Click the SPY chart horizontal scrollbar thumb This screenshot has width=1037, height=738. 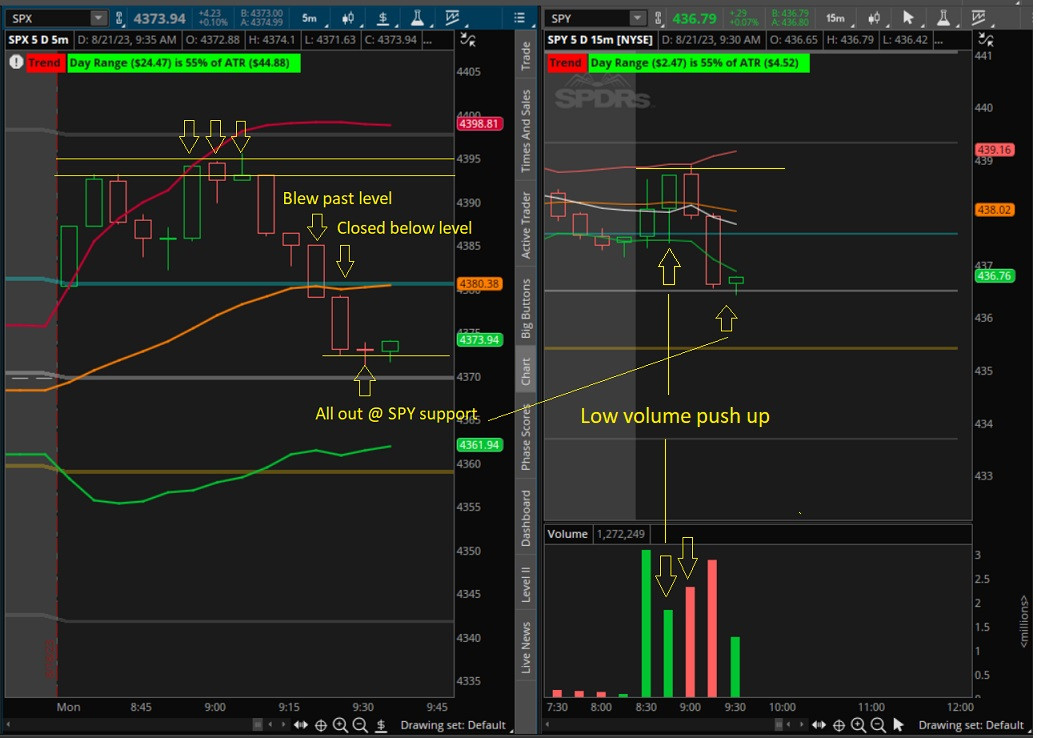(779, 725)
